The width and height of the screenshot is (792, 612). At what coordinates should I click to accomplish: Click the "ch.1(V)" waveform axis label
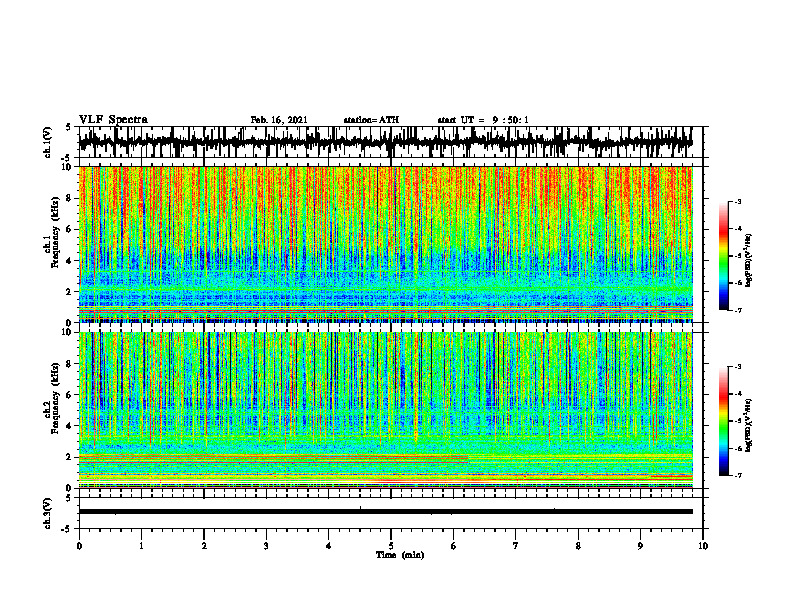click(48, 142)
